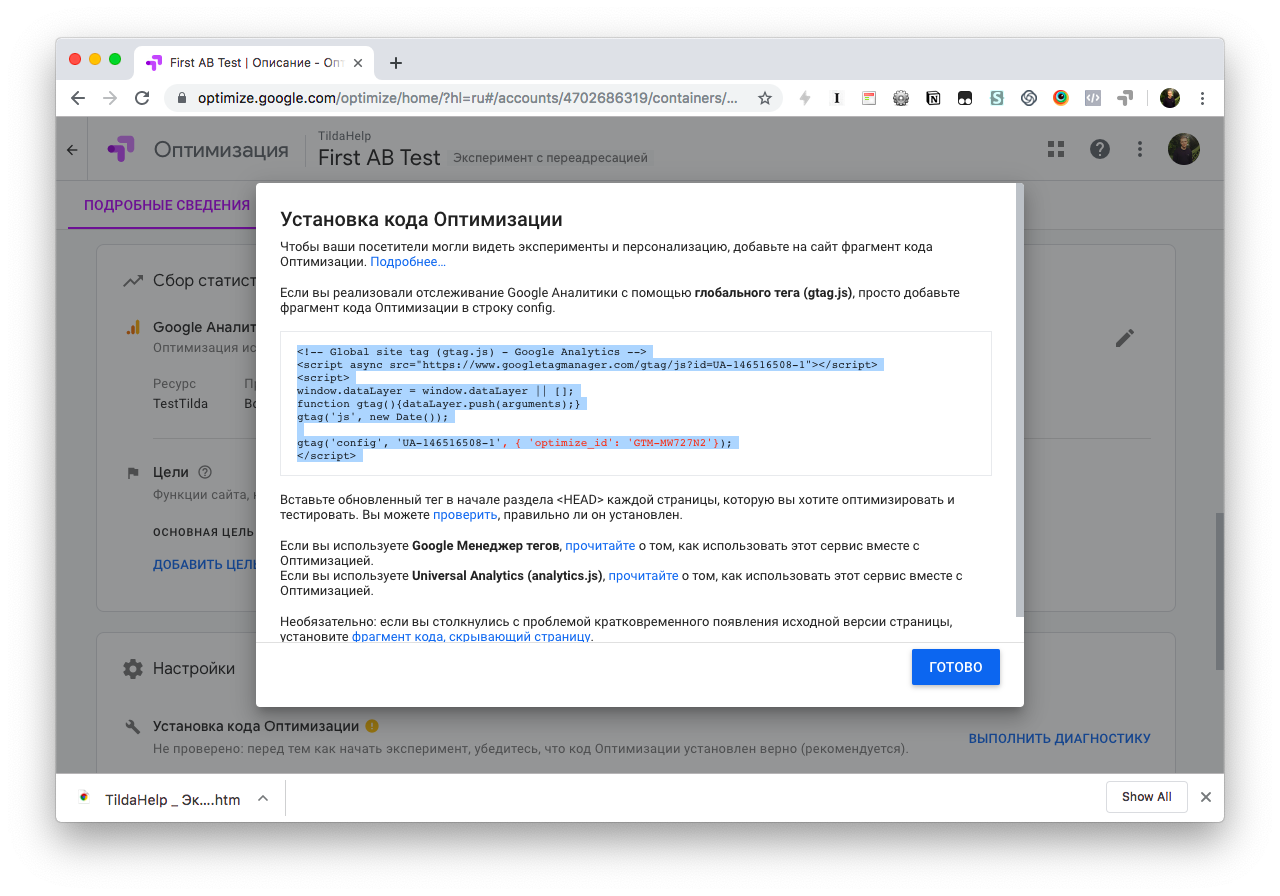Image resolution: width=1280 pixels, height=896 pixels.
Task: Click the First AB Test experiment title
Action: tap(379, 158)
